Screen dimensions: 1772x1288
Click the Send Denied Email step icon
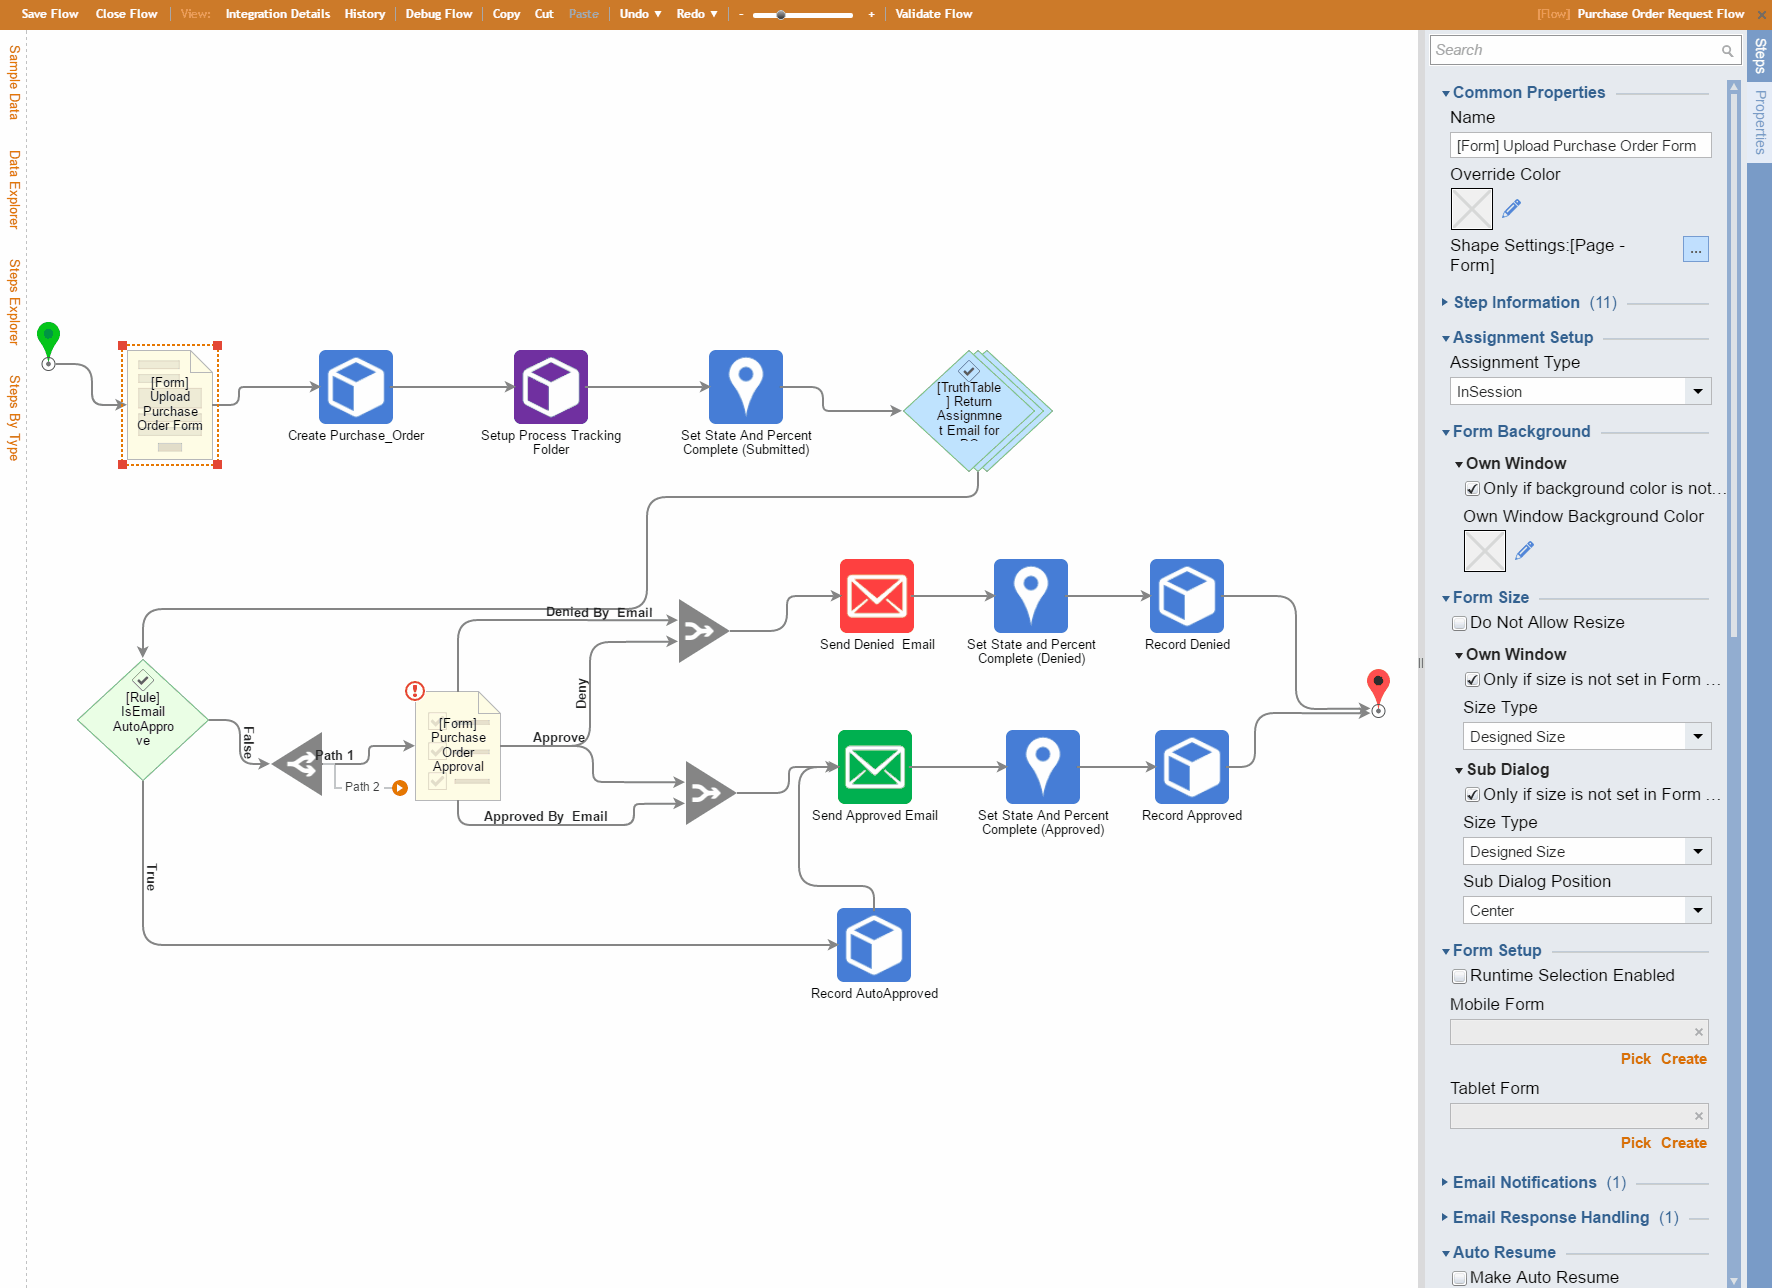[x=877, y=596]
